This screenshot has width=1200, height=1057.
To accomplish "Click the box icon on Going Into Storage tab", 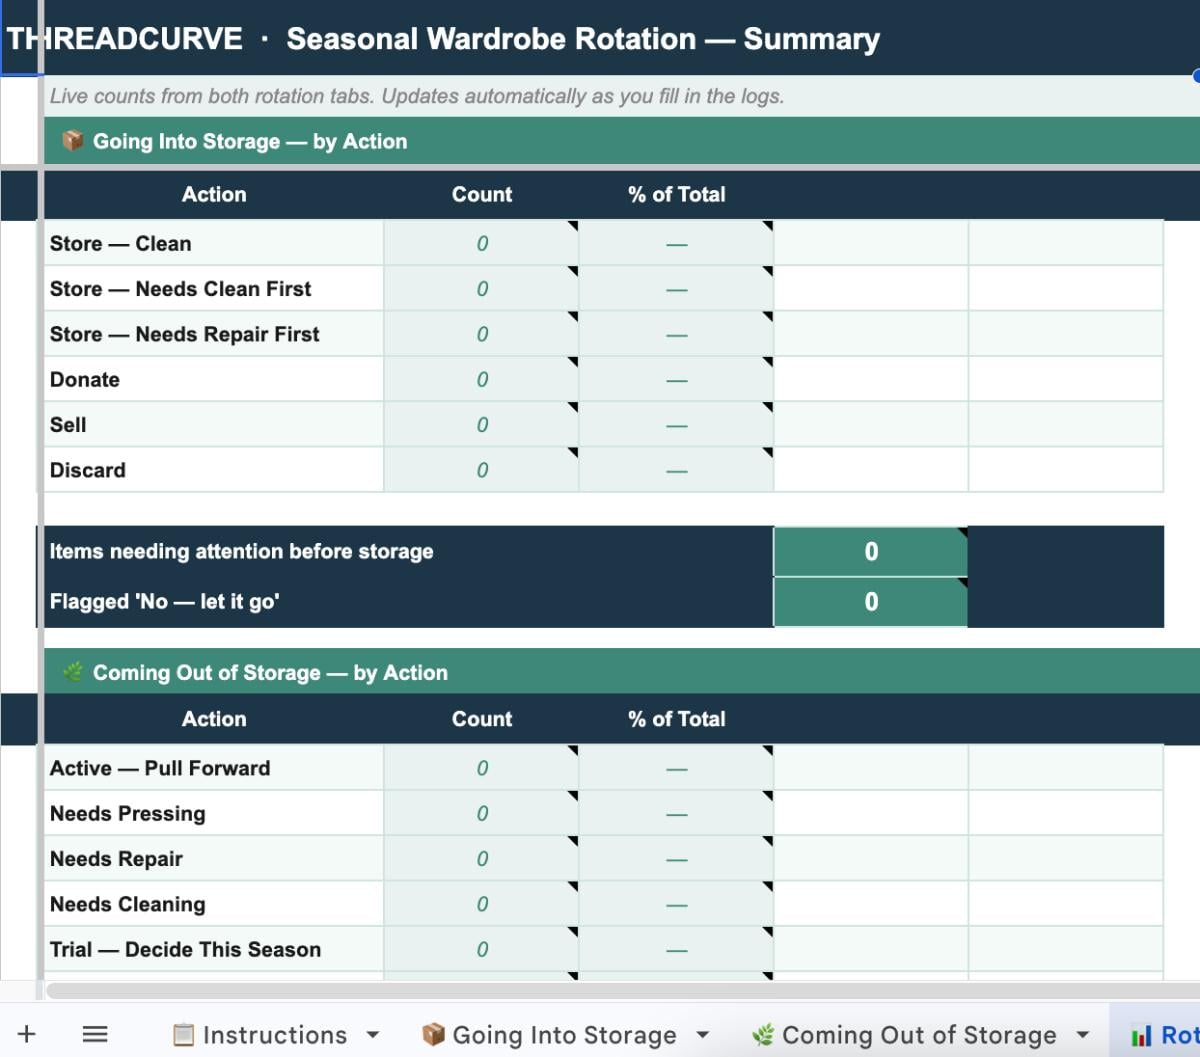I will (x=433, y=1034).
